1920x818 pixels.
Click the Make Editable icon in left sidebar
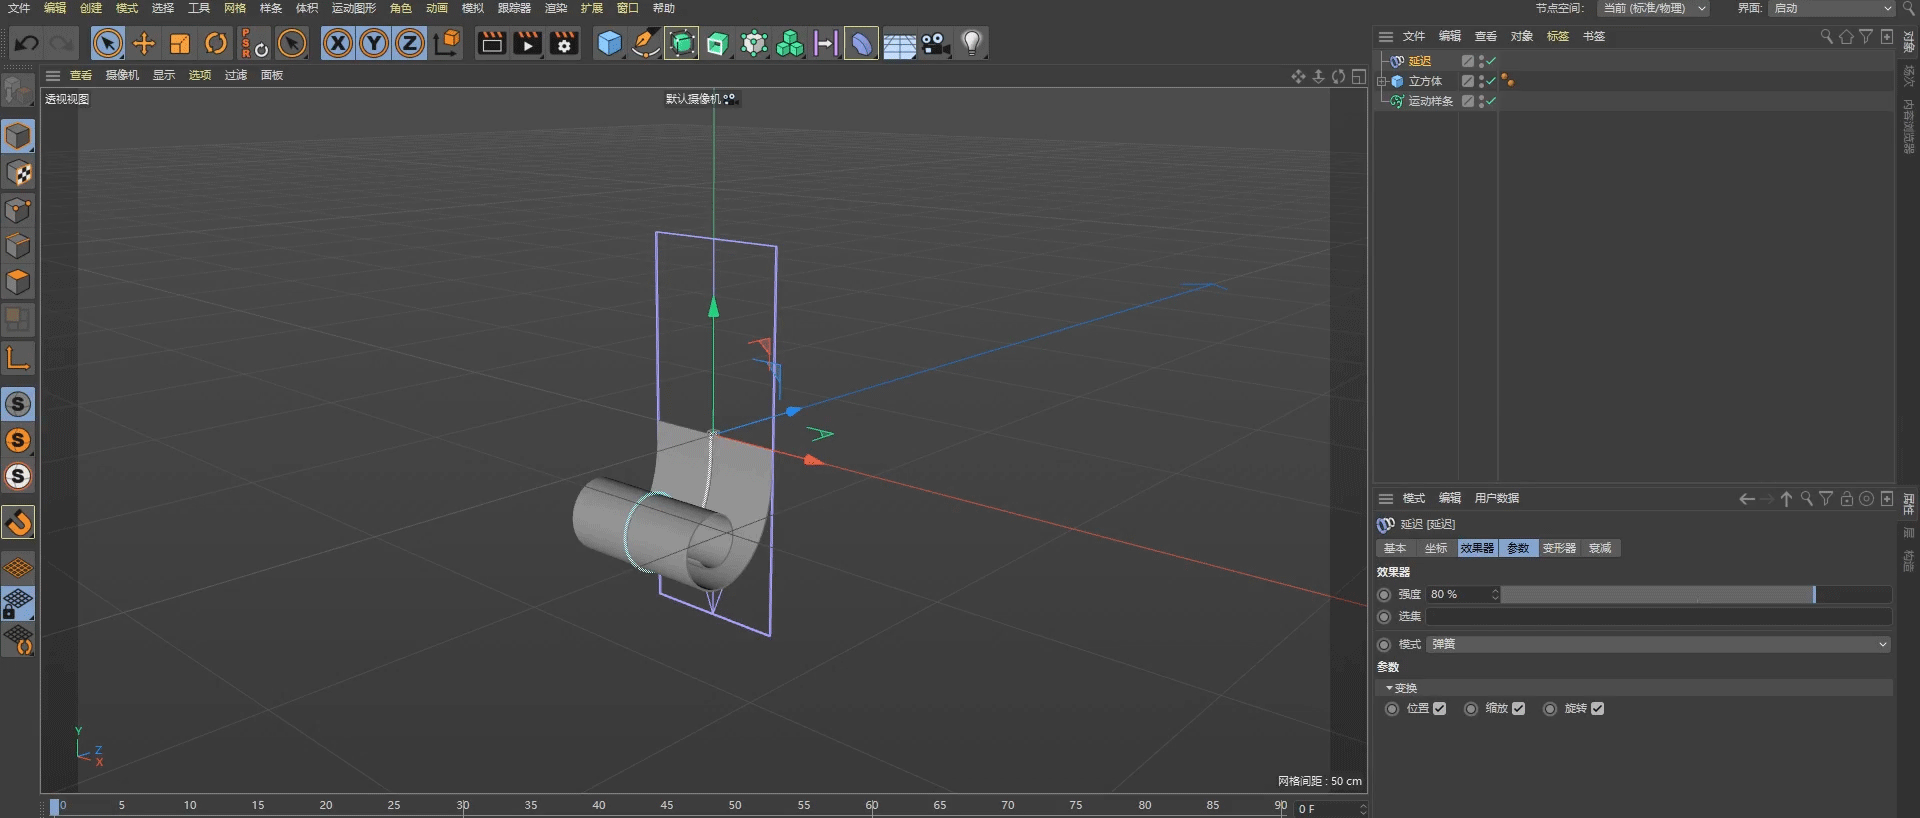point(18,91)
